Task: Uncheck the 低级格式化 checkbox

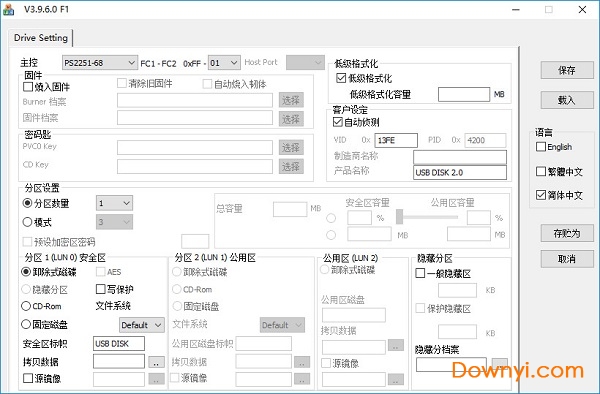Action: tap(341, 78)
